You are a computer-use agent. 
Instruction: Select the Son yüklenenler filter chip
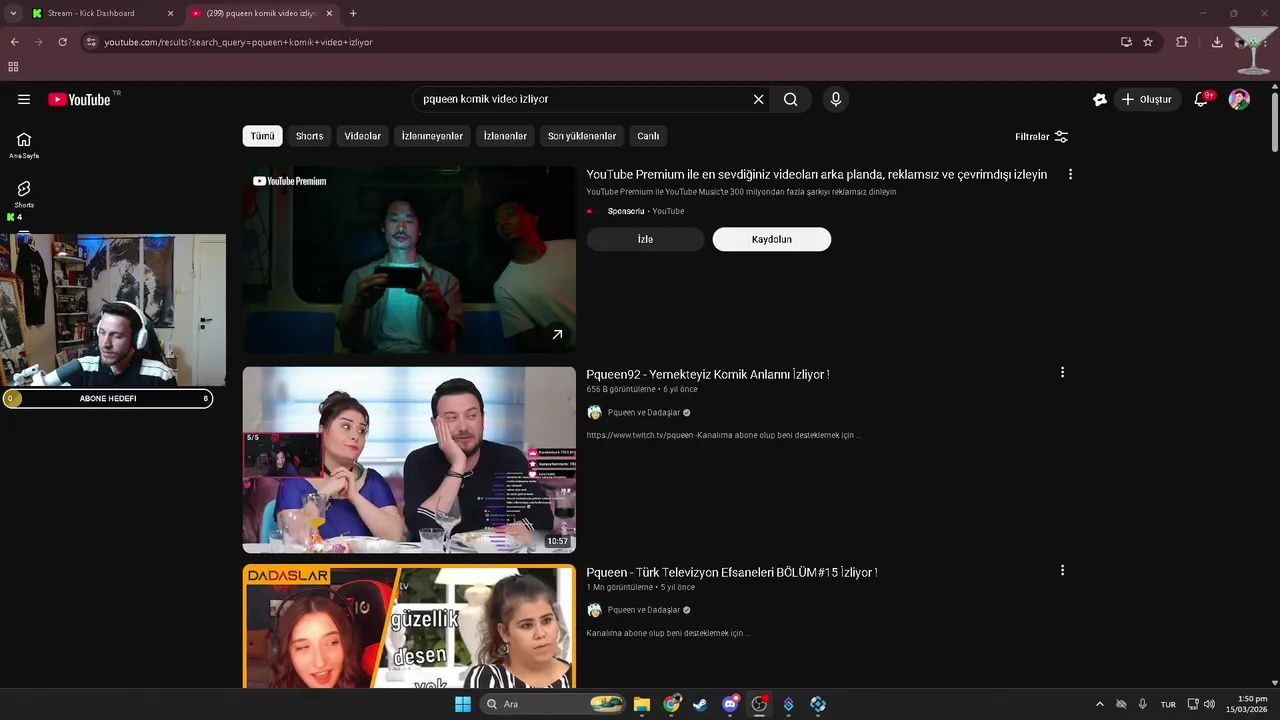tap(582, 136)
